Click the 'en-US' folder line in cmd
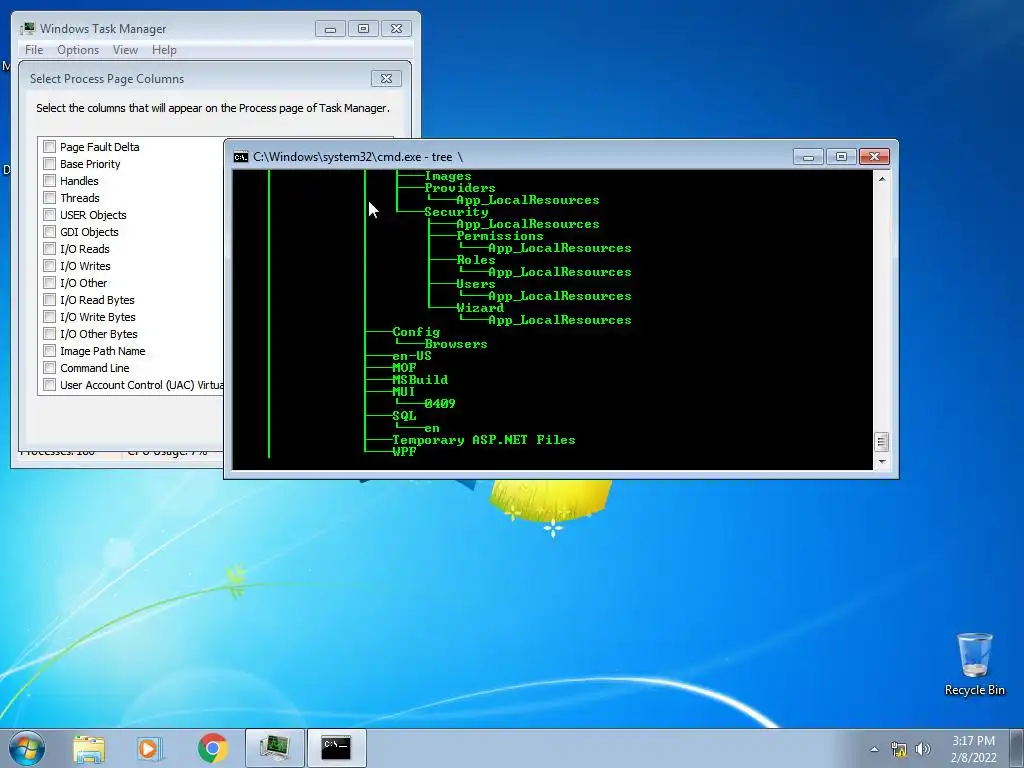Image resolution: width=1024 pixels, height=768 pixels. coord(412,356)
